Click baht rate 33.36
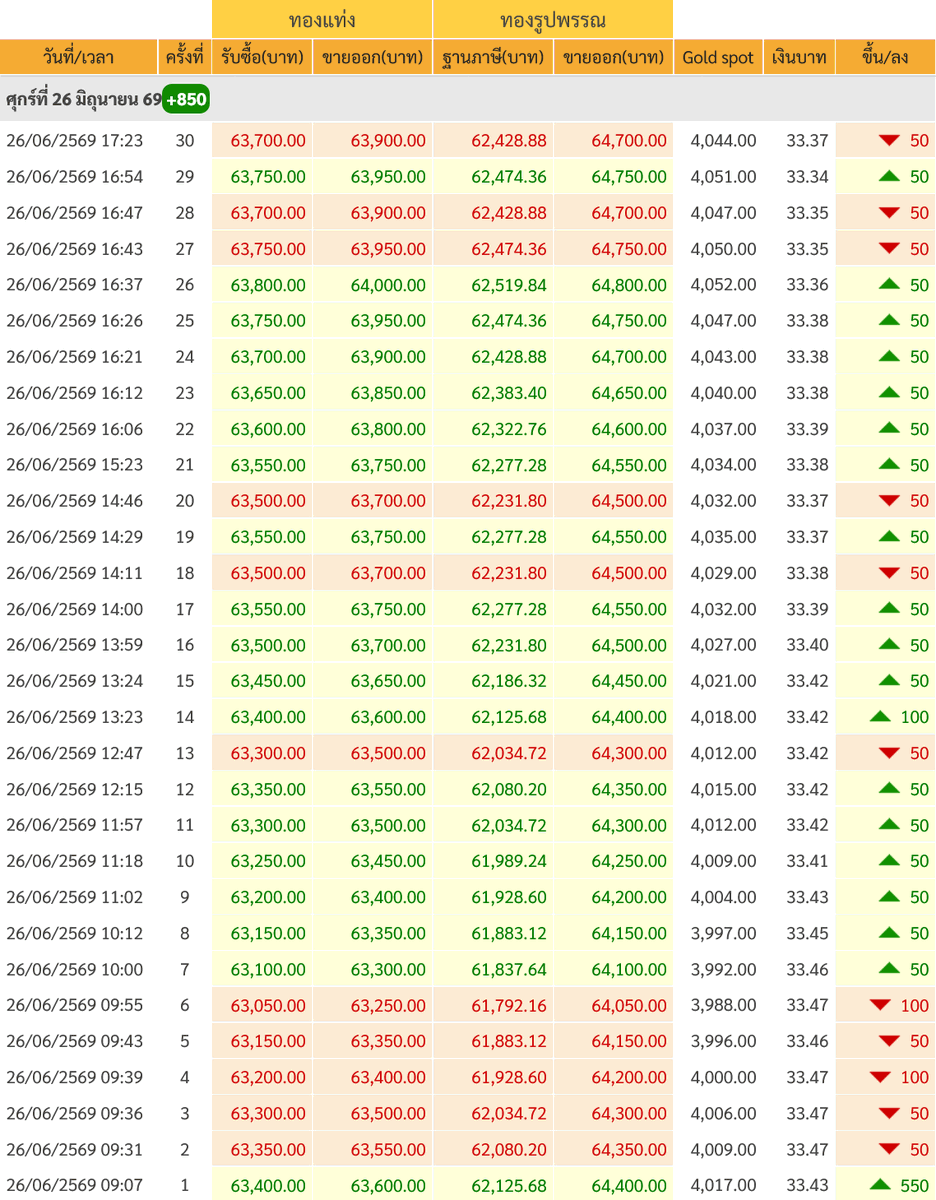 coord(807,285)
